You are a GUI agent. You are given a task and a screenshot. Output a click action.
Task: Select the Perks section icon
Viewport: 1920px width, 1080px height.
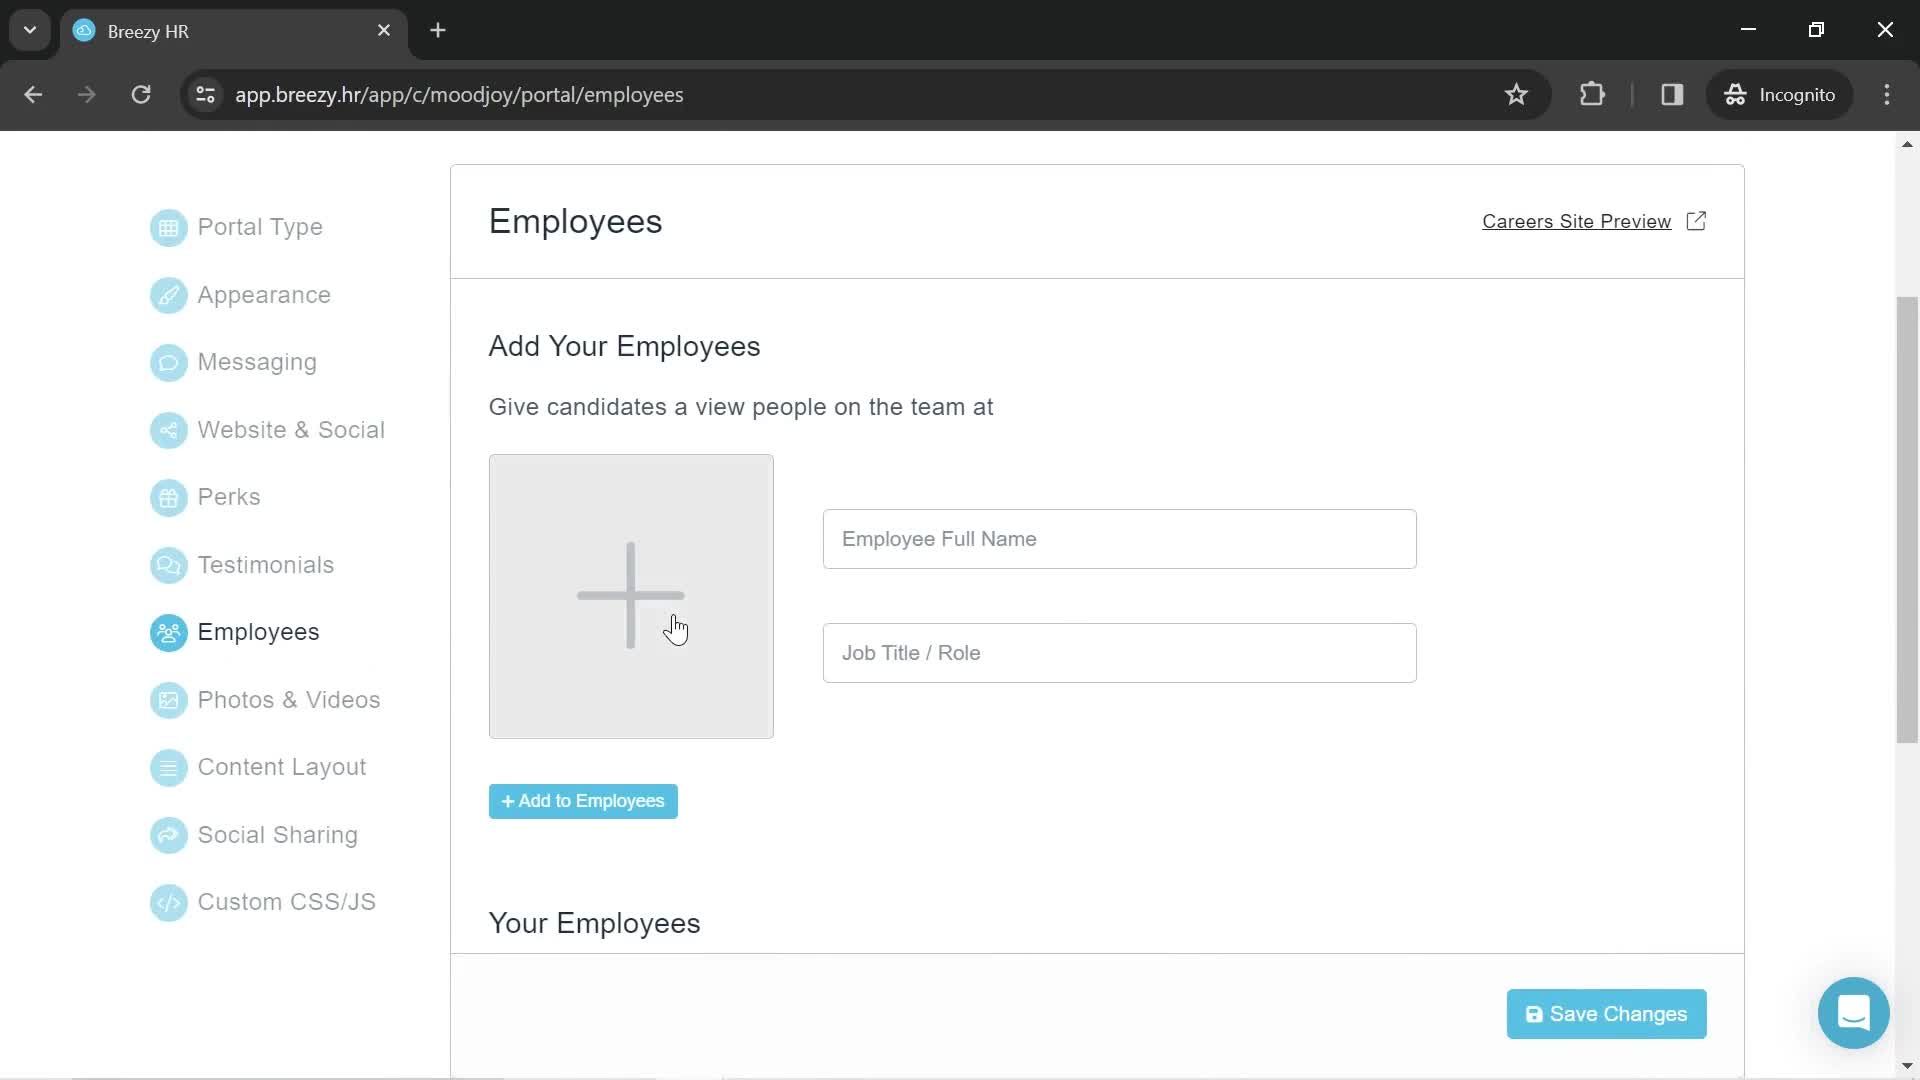click(169, 497)
